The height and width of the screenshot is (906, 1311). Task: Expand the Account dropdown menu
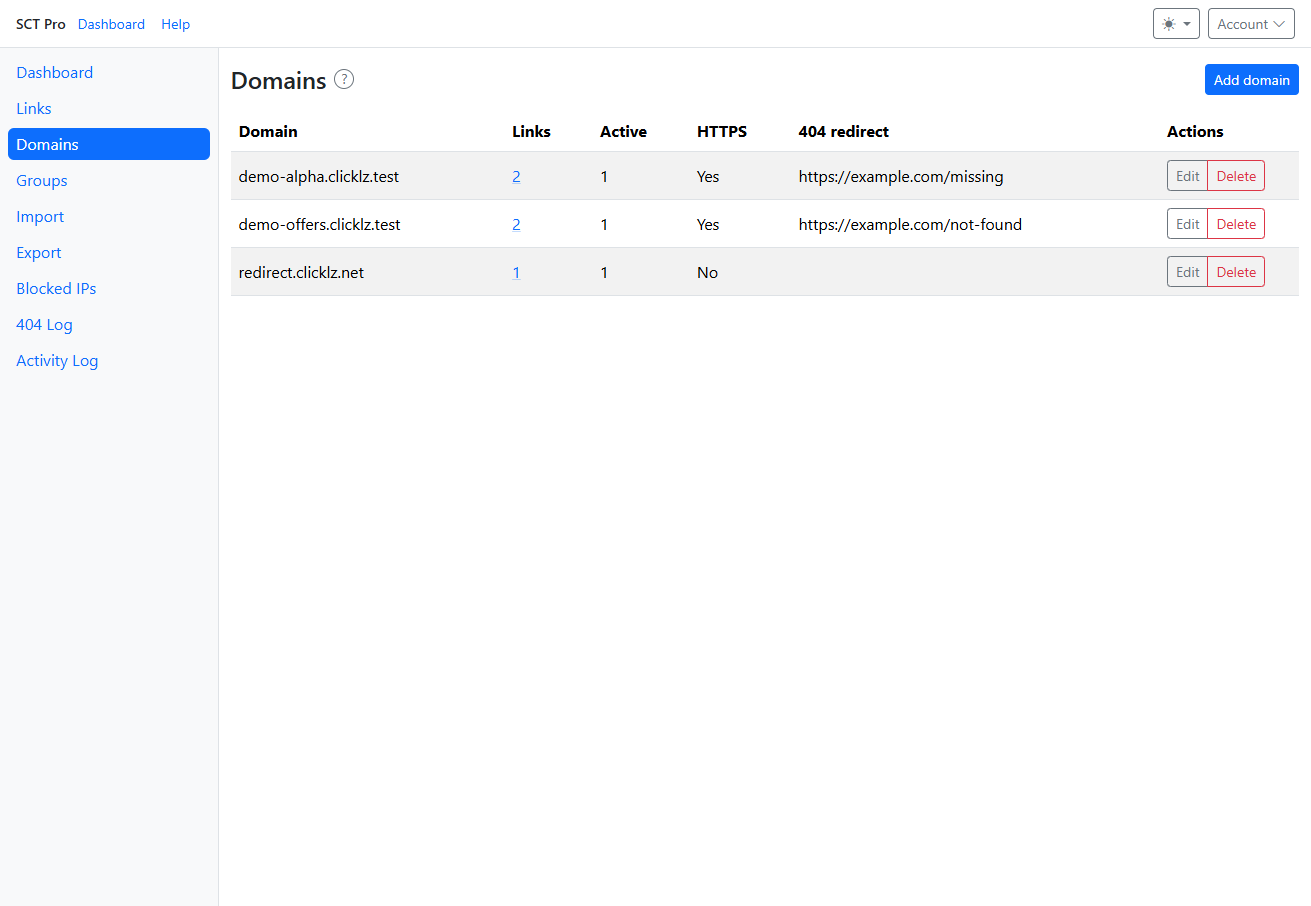tap(1251, 24)
